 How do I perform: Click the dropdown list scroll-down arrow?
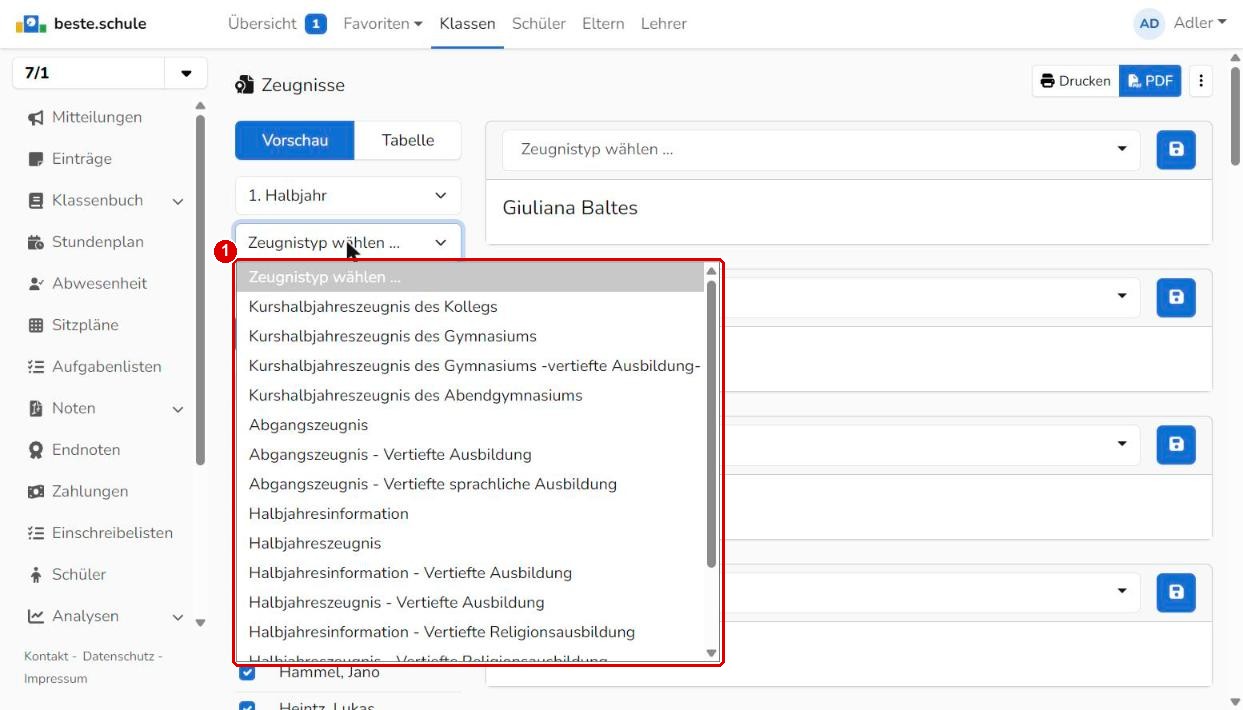click(712, 653)
